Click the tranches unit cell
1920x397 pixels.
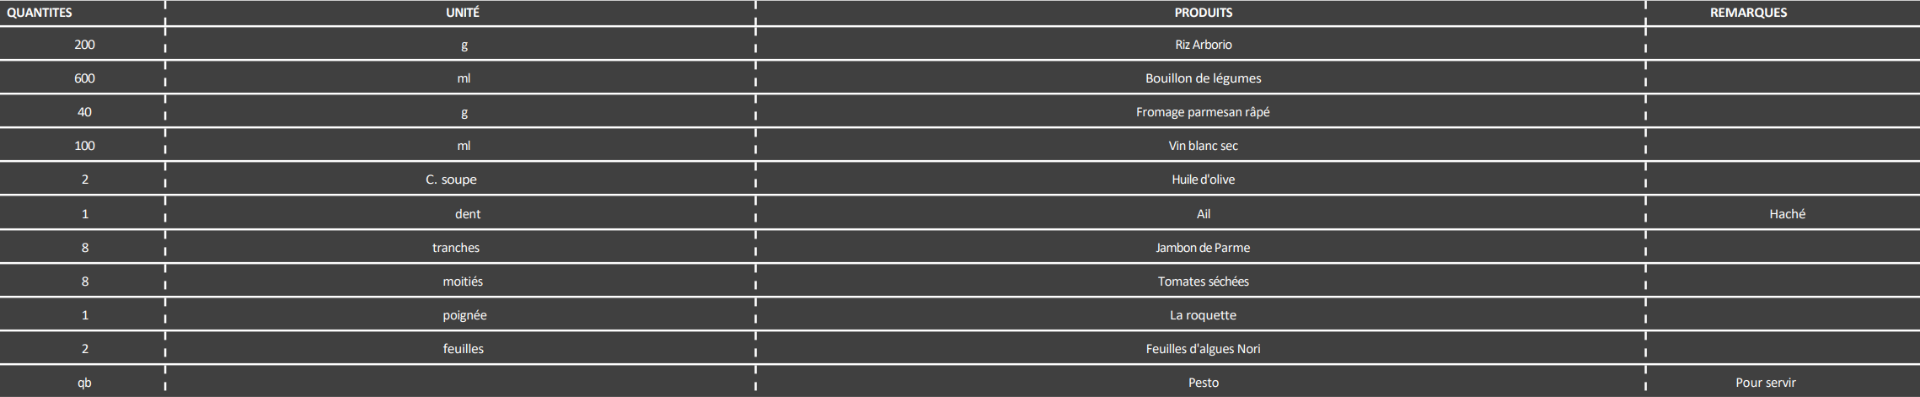click(456, 248)
